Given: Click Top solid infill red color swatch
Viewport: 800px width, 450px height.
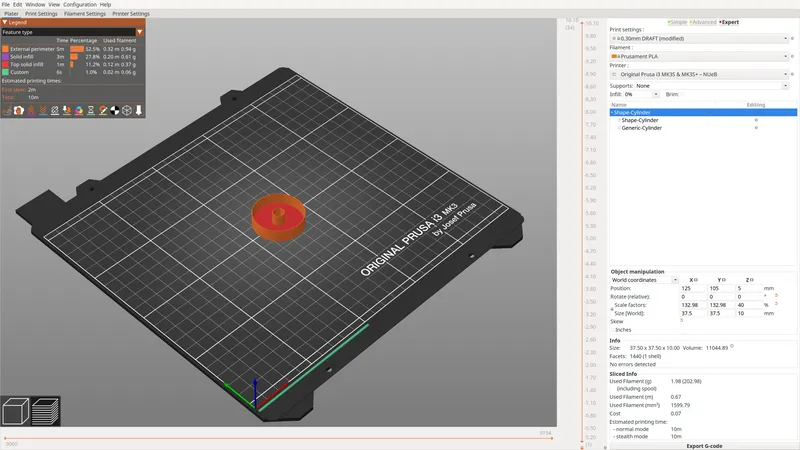Looking at the screenshot, I should (6, 64).
